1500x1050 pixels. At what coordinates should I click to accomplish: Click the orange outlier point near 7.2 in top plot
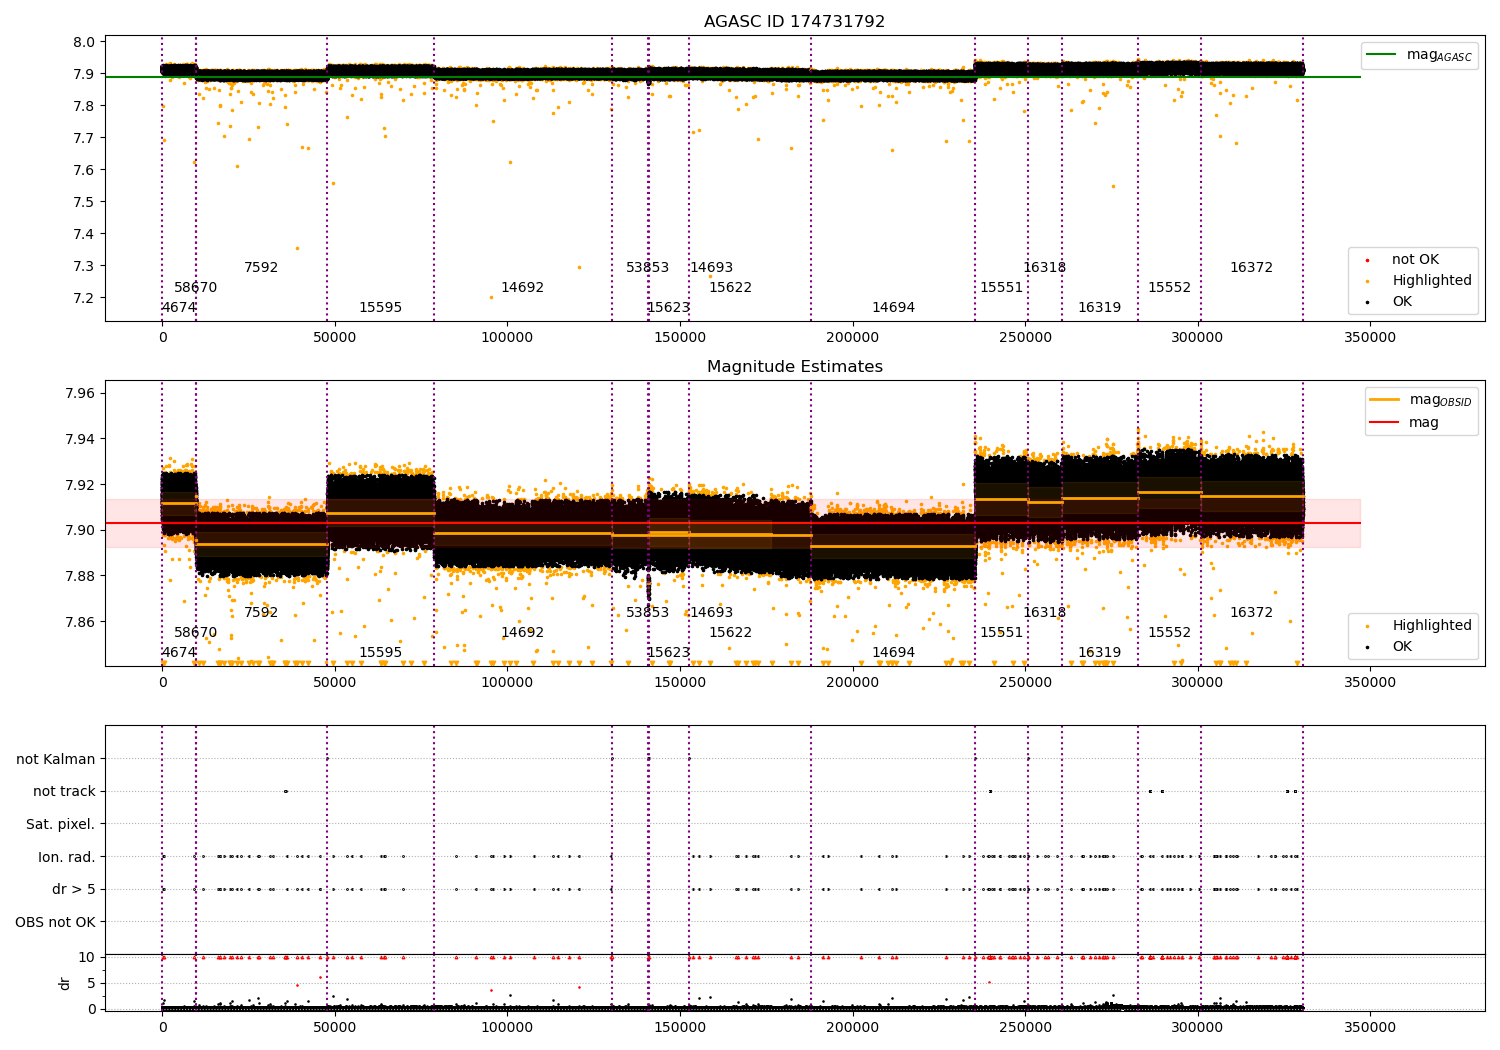tap(491, 297)
